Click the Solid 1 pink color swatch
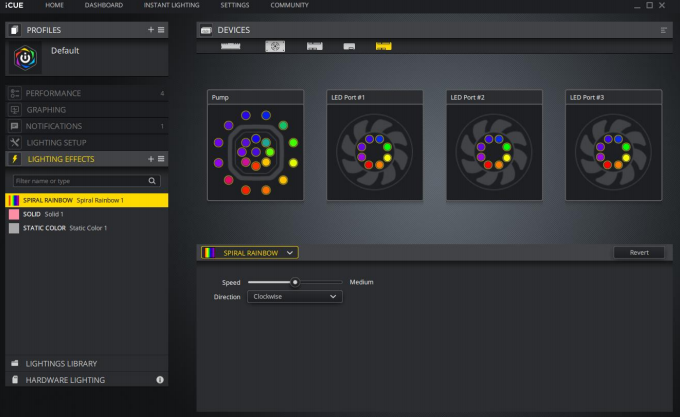 coord(14,214)
